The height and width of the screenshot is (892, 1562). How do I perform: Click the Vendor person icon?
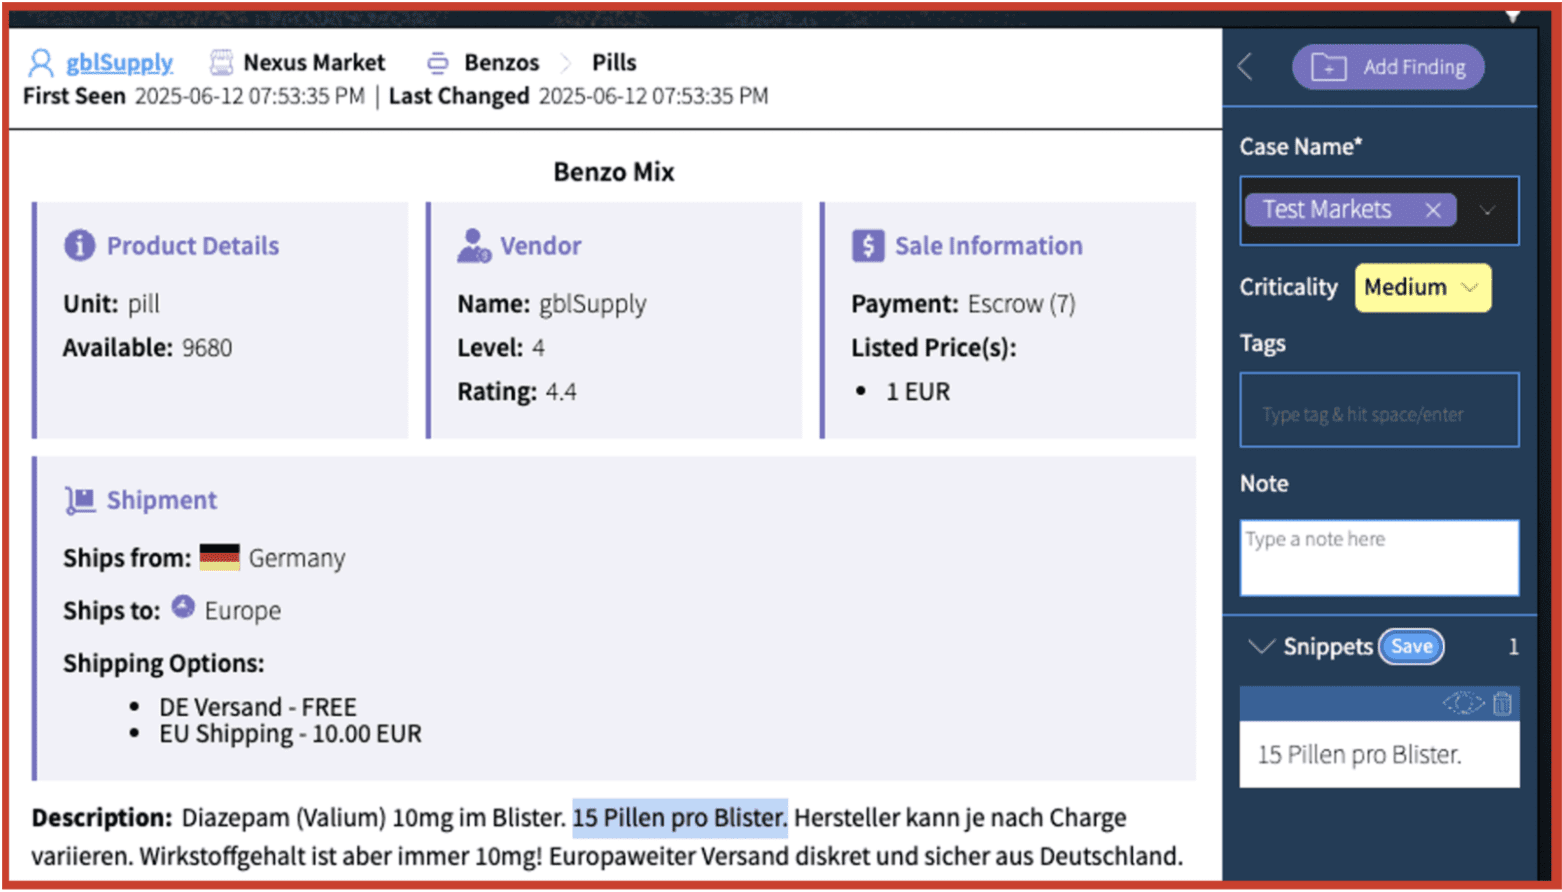click(x=473, y=246)
